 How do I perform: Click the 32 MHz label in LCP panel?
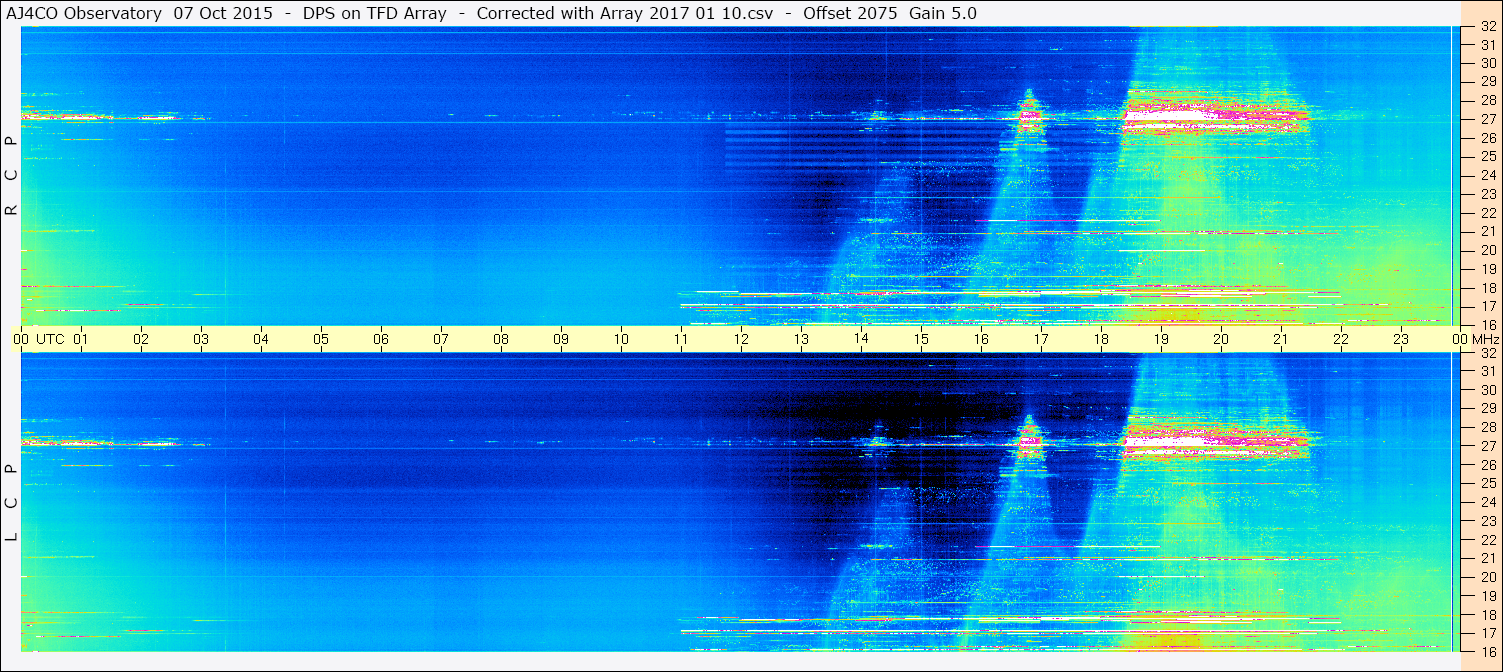(1487, 353)
